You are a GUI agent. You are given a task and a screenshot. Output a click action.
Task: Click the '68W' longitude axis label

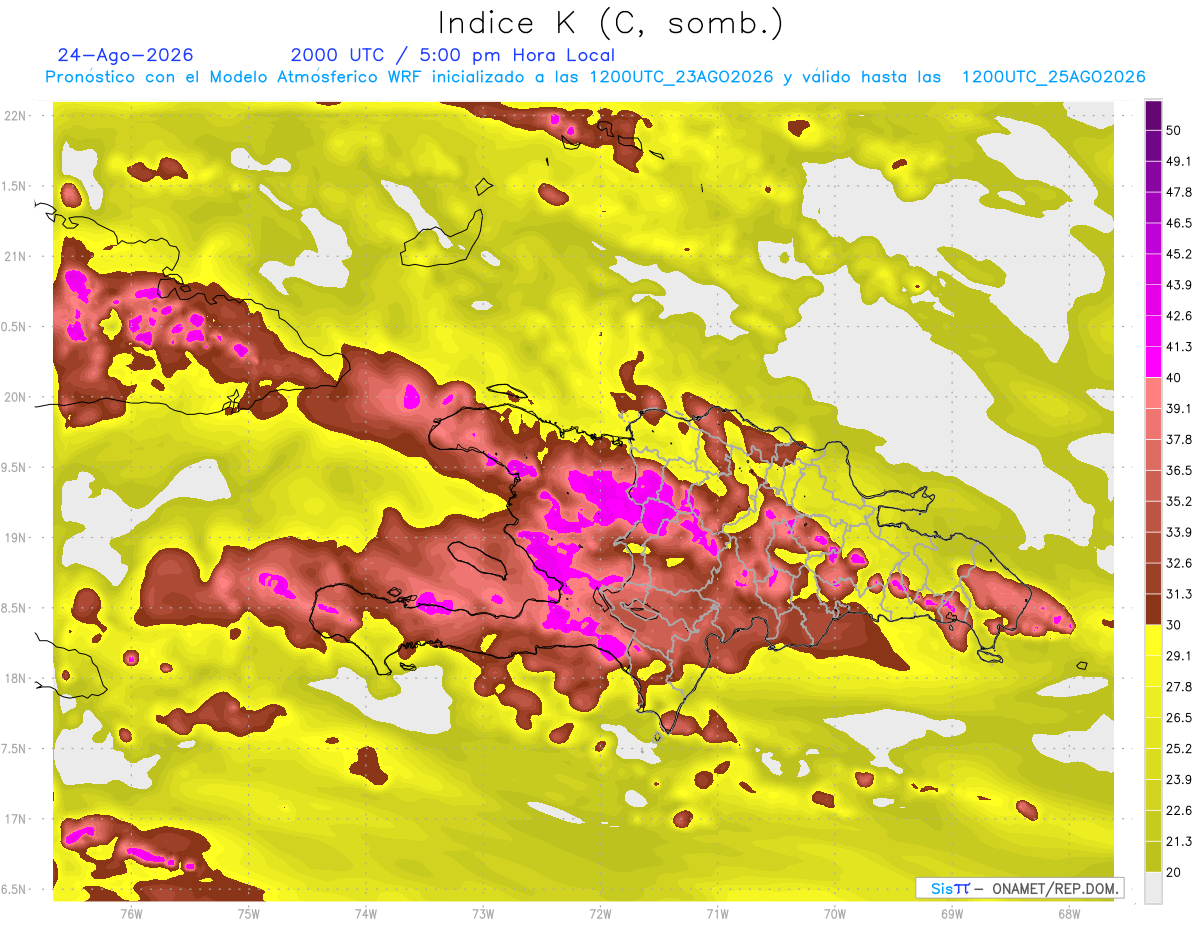click(1069, 914)
